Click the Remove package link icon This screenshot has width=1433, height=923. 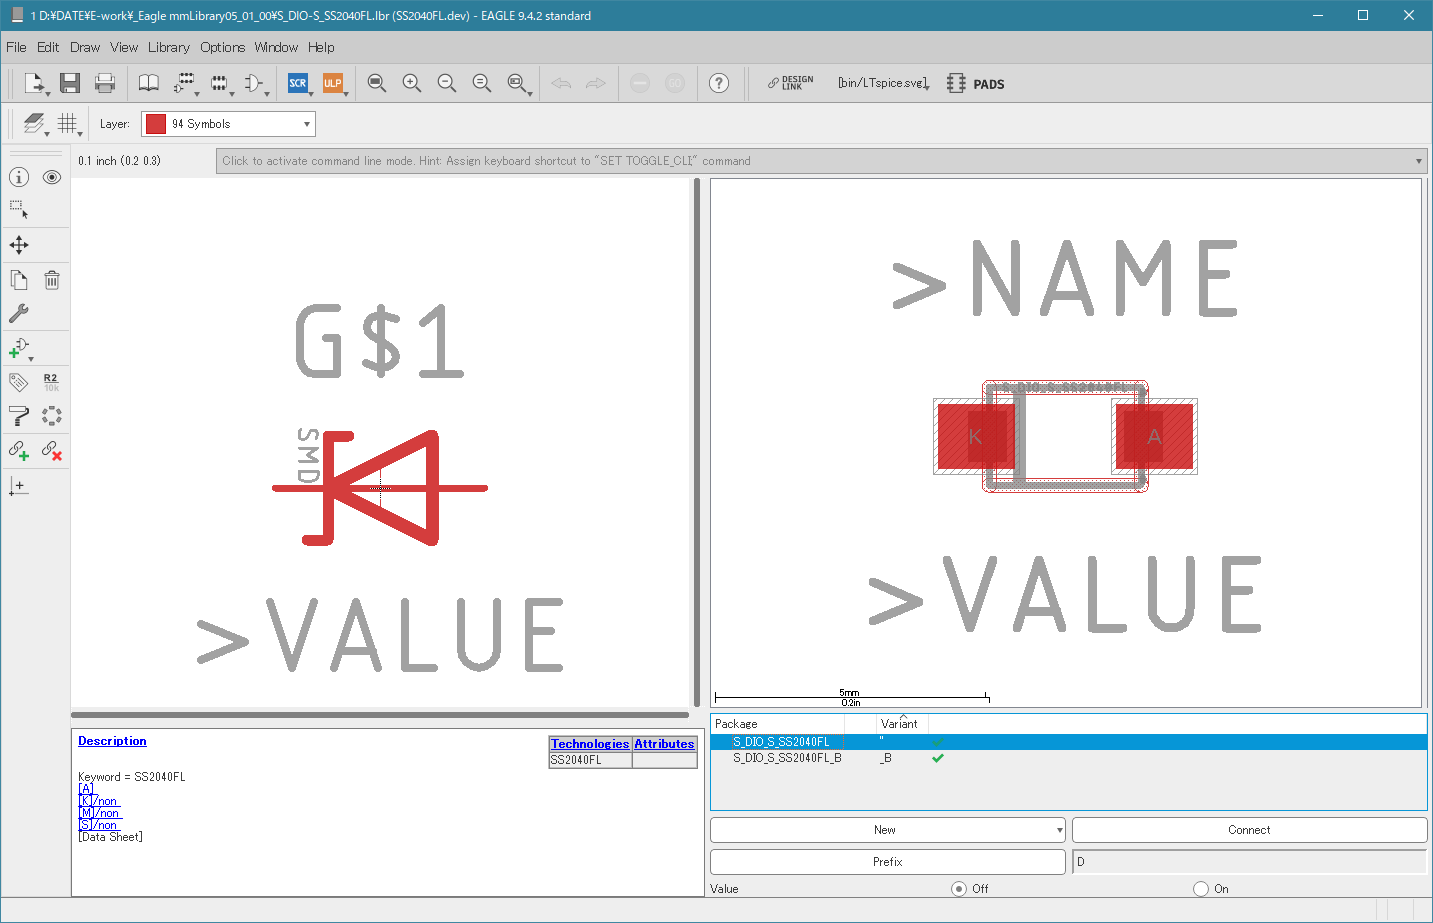pyautogui.click(x=52, y=451)
